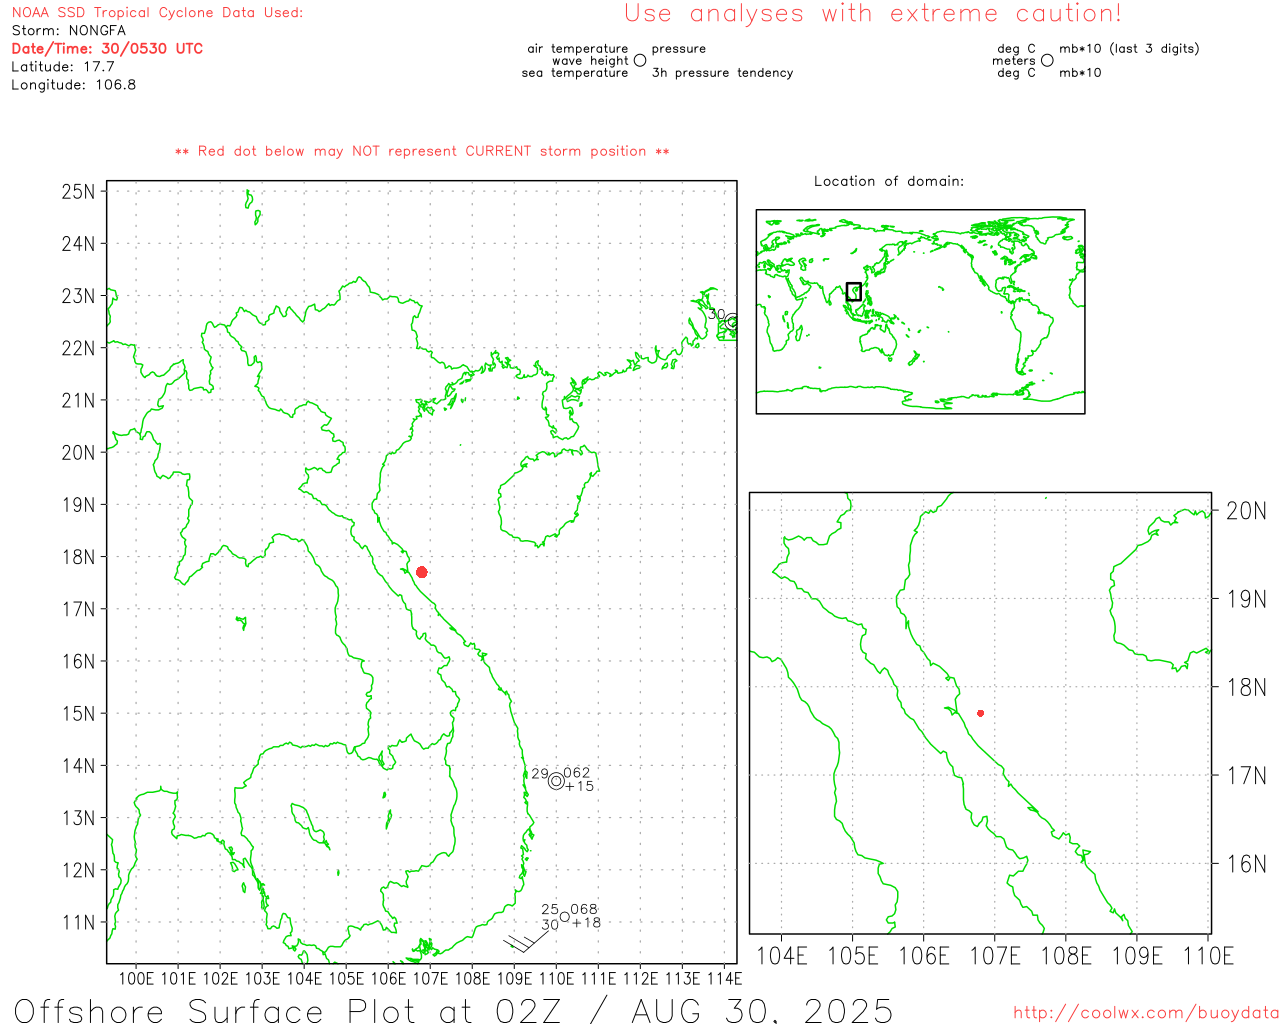Click the '11N' latitude label on main map
The width and height of the screenshot is (1280, 1024).
[79, 922]
